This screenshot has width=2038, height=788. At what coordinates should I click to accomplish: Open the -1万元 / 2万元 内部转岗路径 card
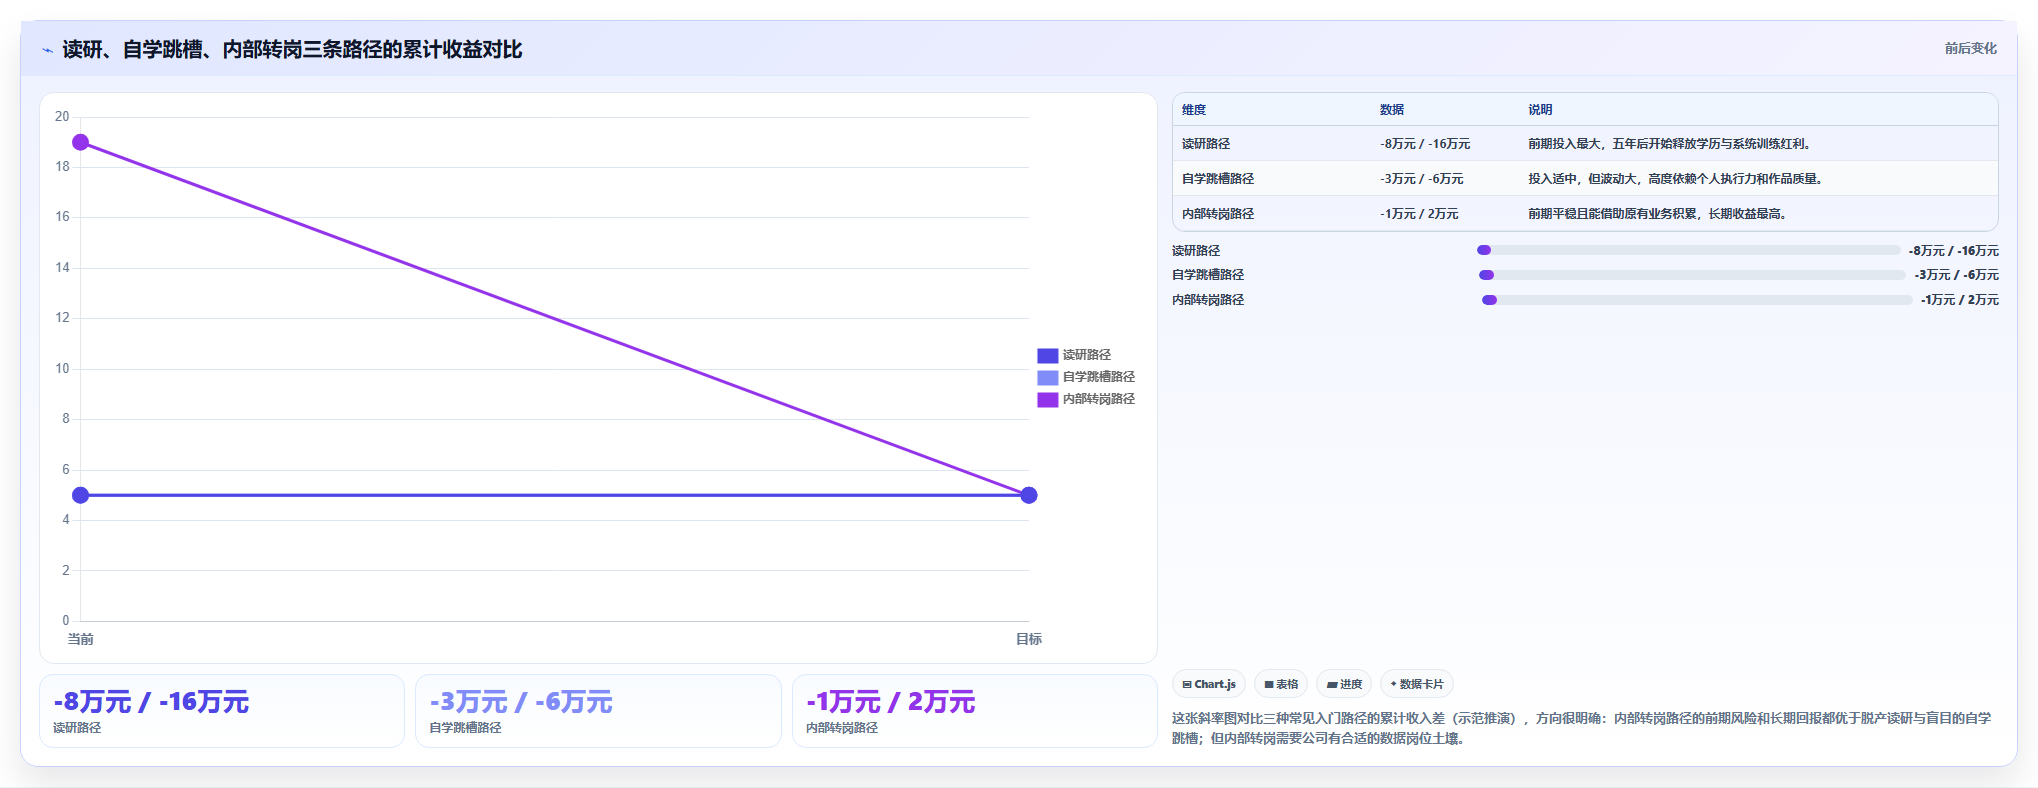click(x=974, y=711)
